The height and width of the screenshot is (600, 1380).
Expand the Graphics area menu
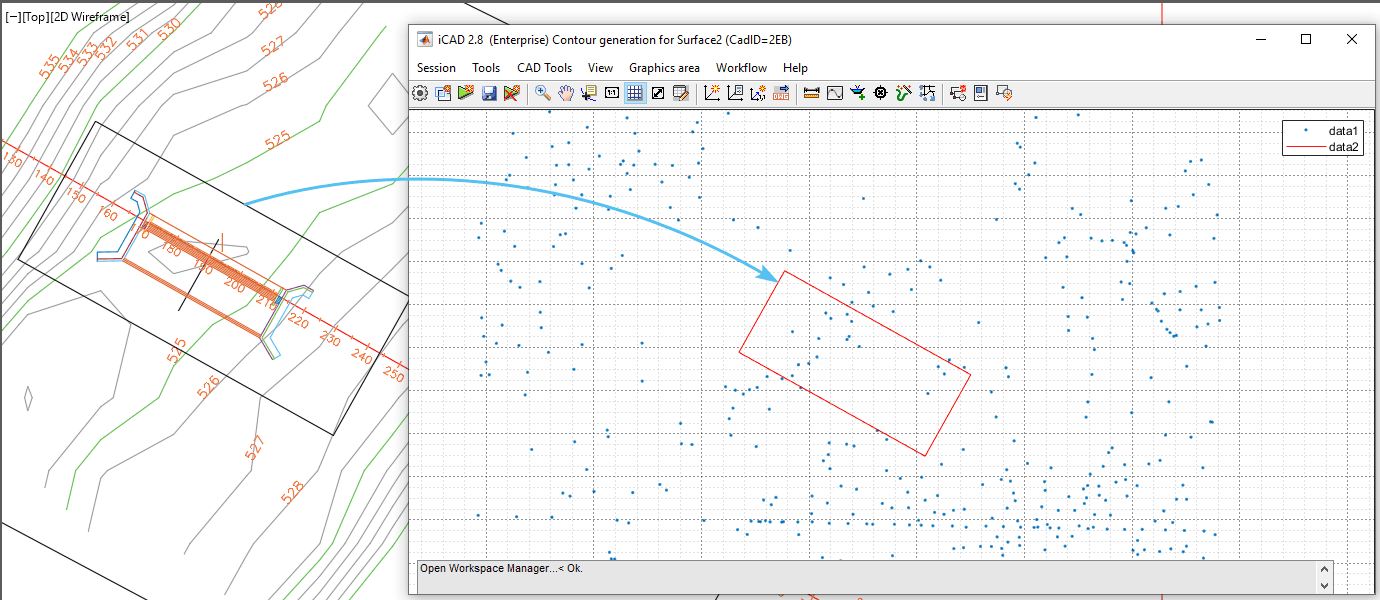pyautogui.click(x=664, y=67)
